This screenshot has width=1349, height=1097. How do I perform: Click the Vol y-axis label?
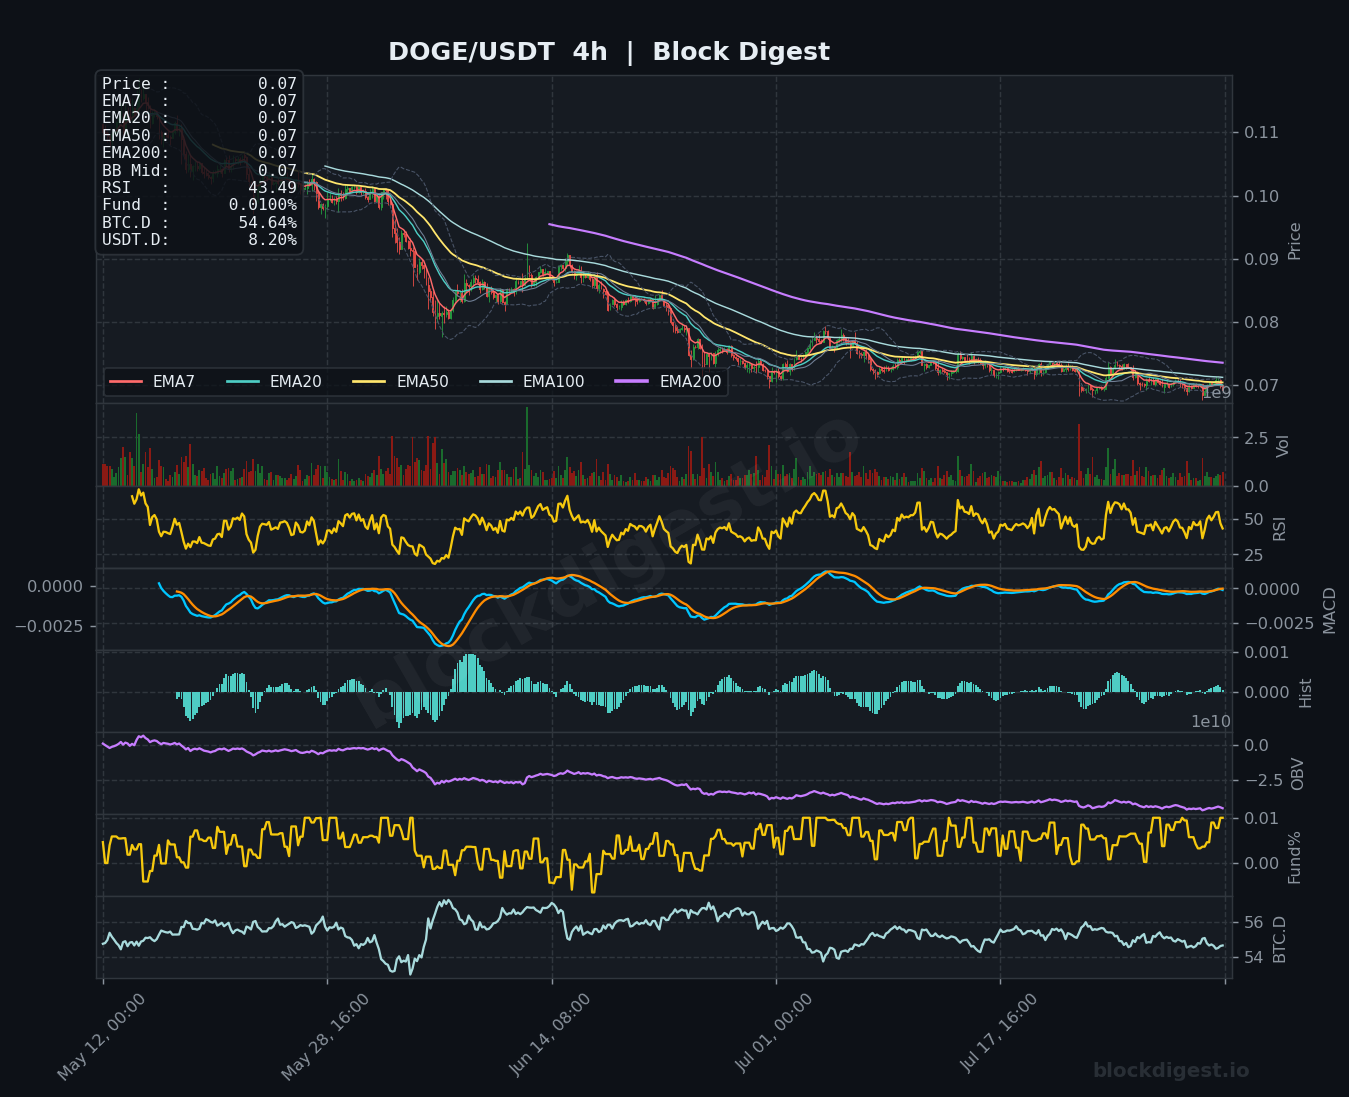pyautogui.click(x=1283, y=446)
